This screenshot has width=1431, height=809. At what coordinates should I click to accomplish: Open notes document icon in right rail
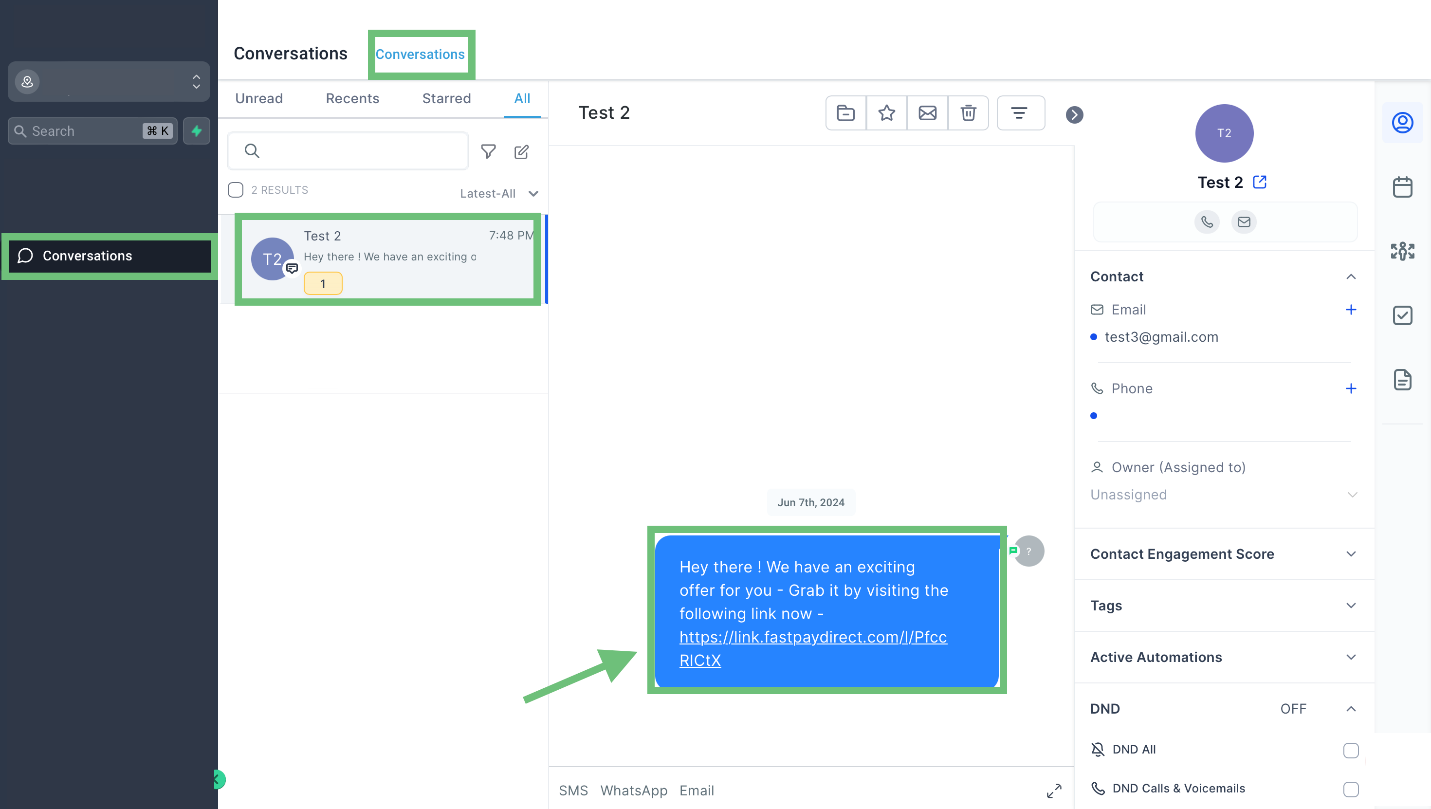(x=1403, y=380)
